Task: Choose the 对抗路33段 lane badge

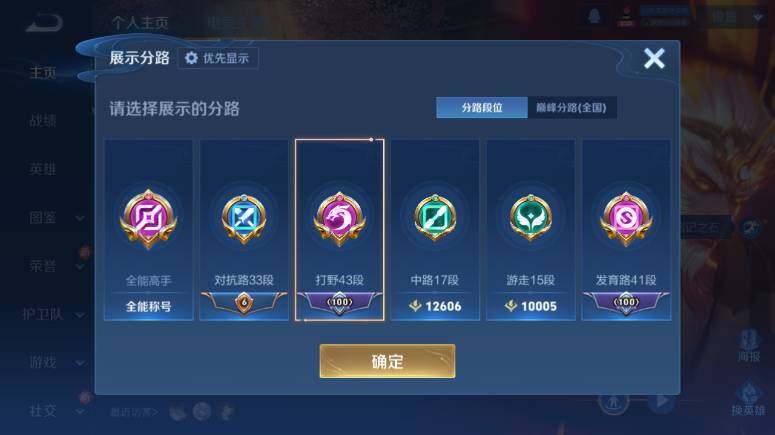Action: tap(244, 219)
